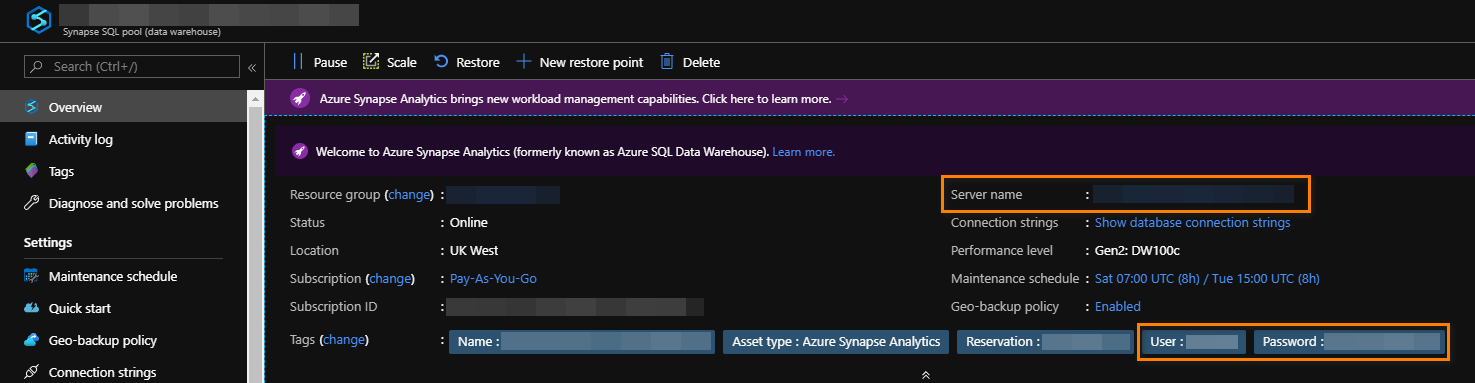This screenshot has height=383, width=1475.
Task: Click the purple workload management banner text
Action: click(x=575, y=99)
